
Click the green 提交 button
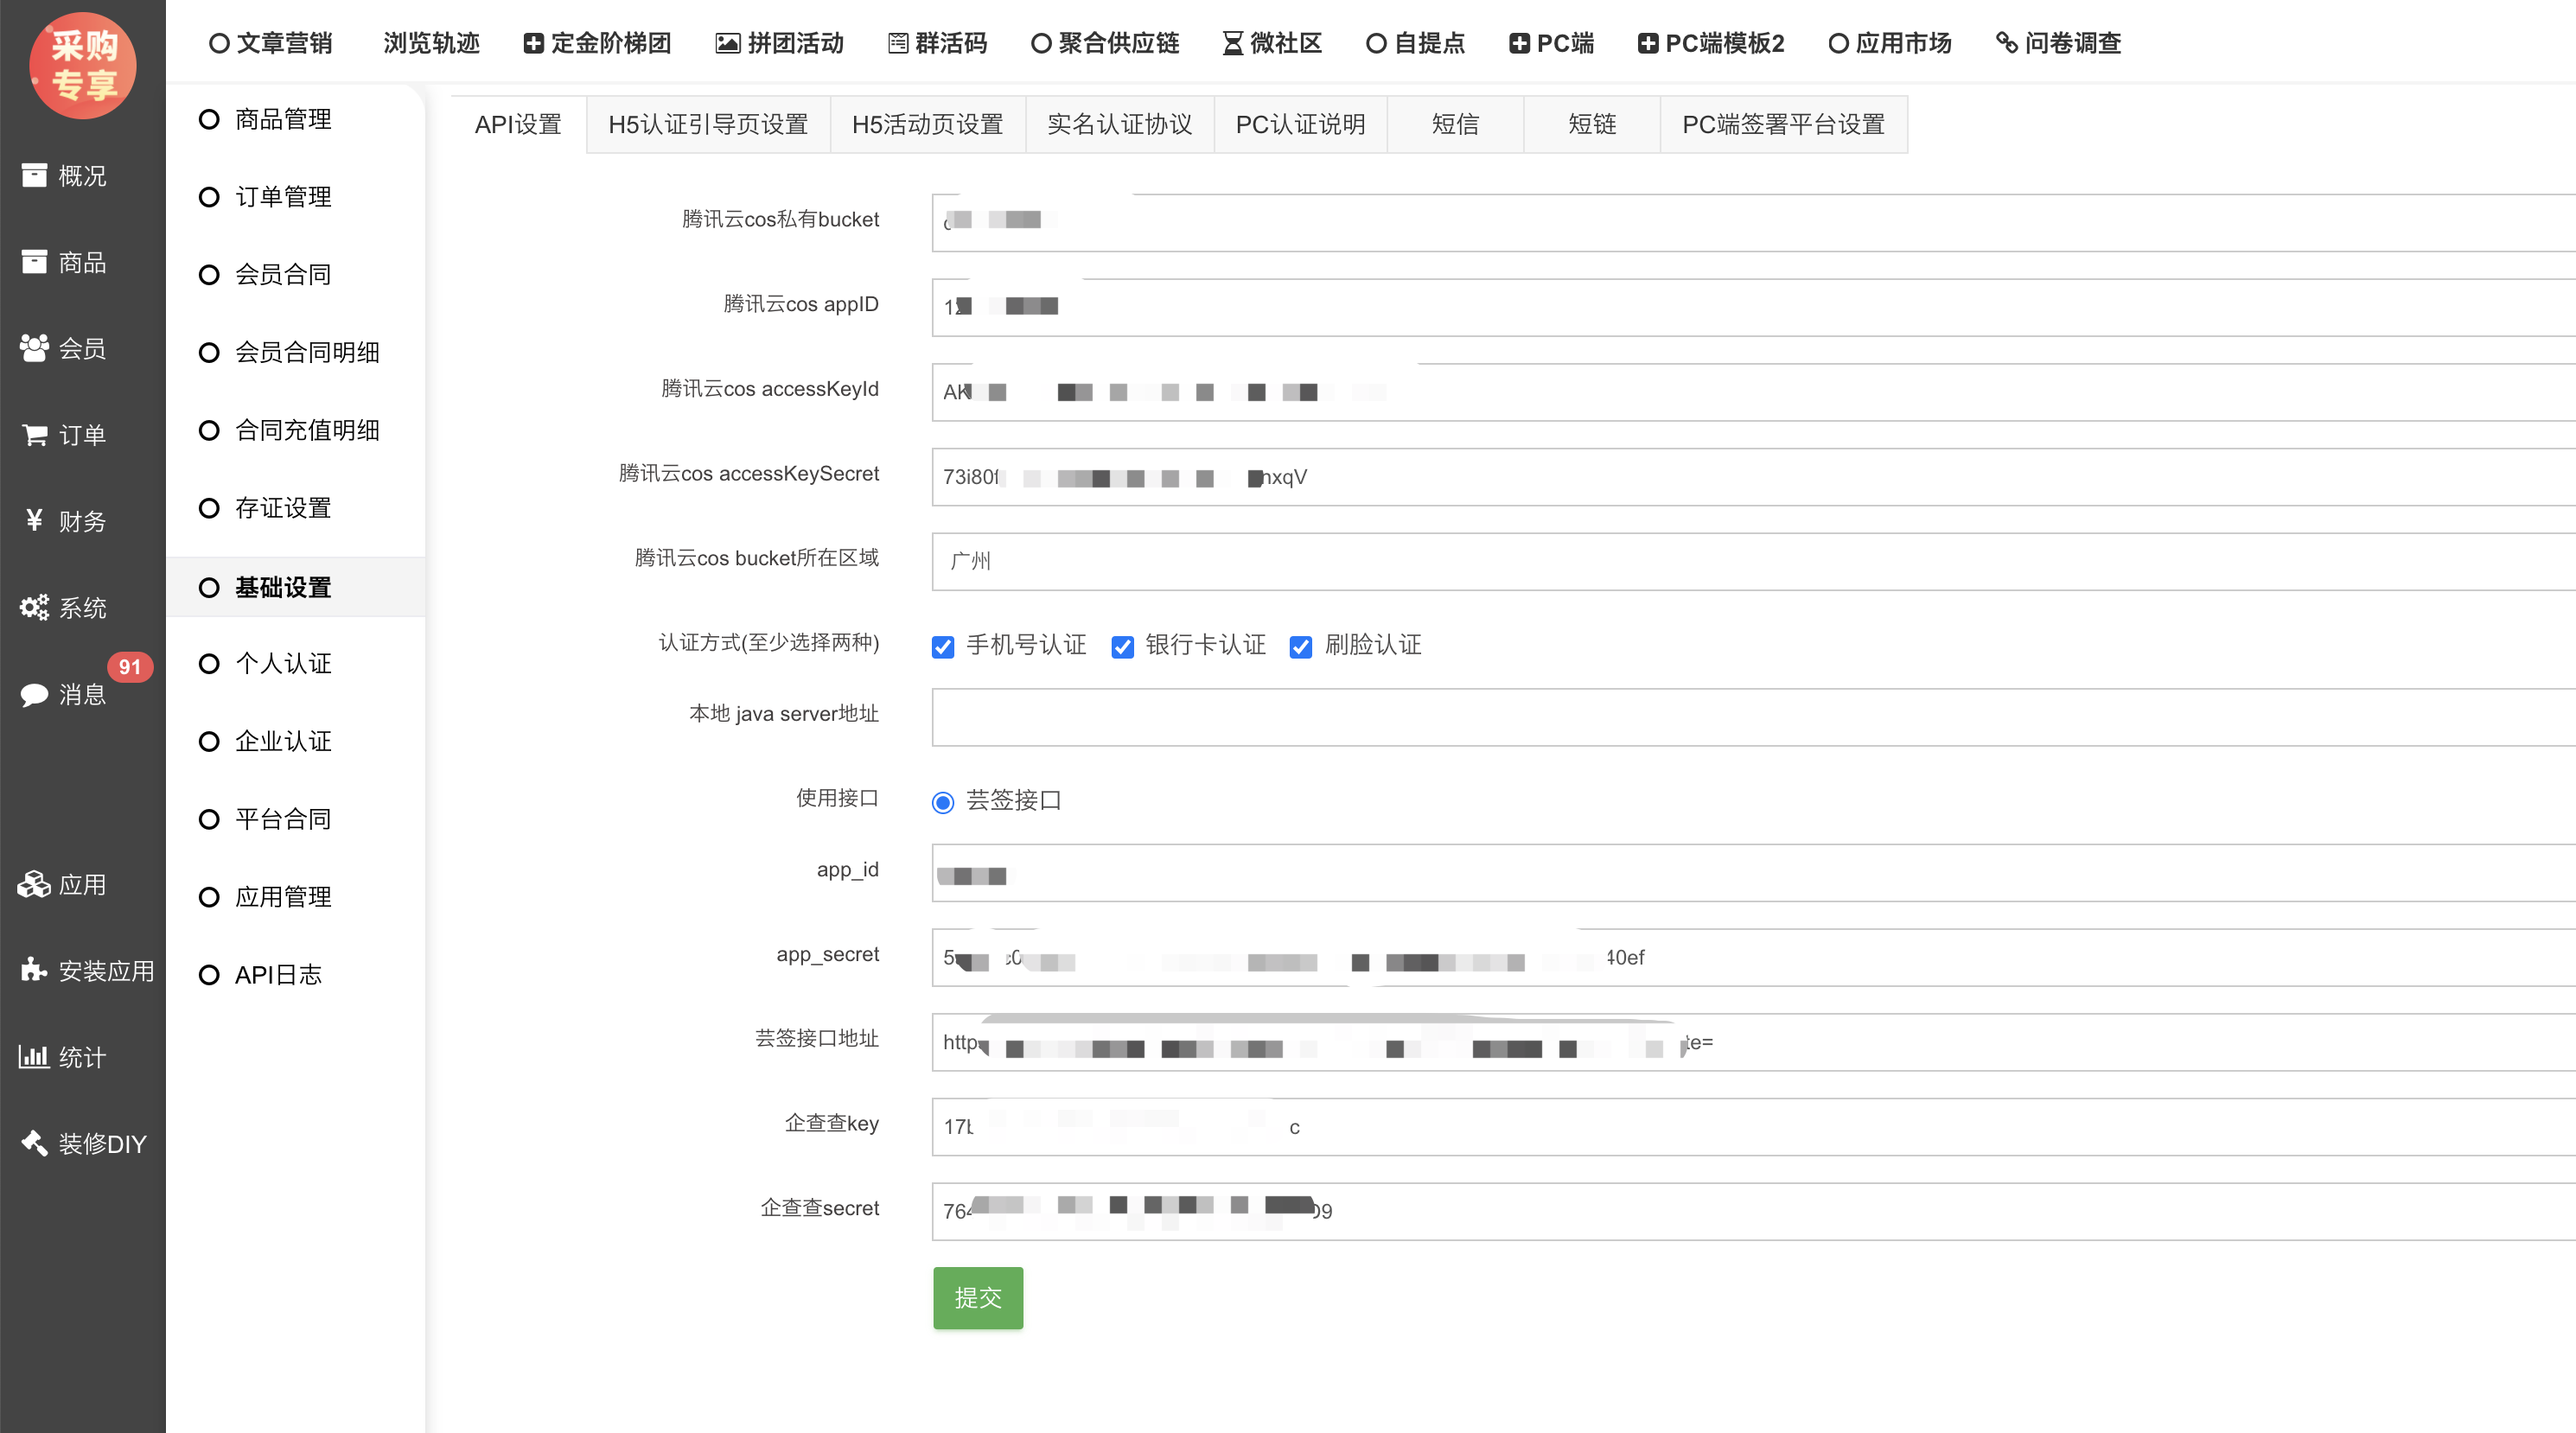click(977, 1298)
